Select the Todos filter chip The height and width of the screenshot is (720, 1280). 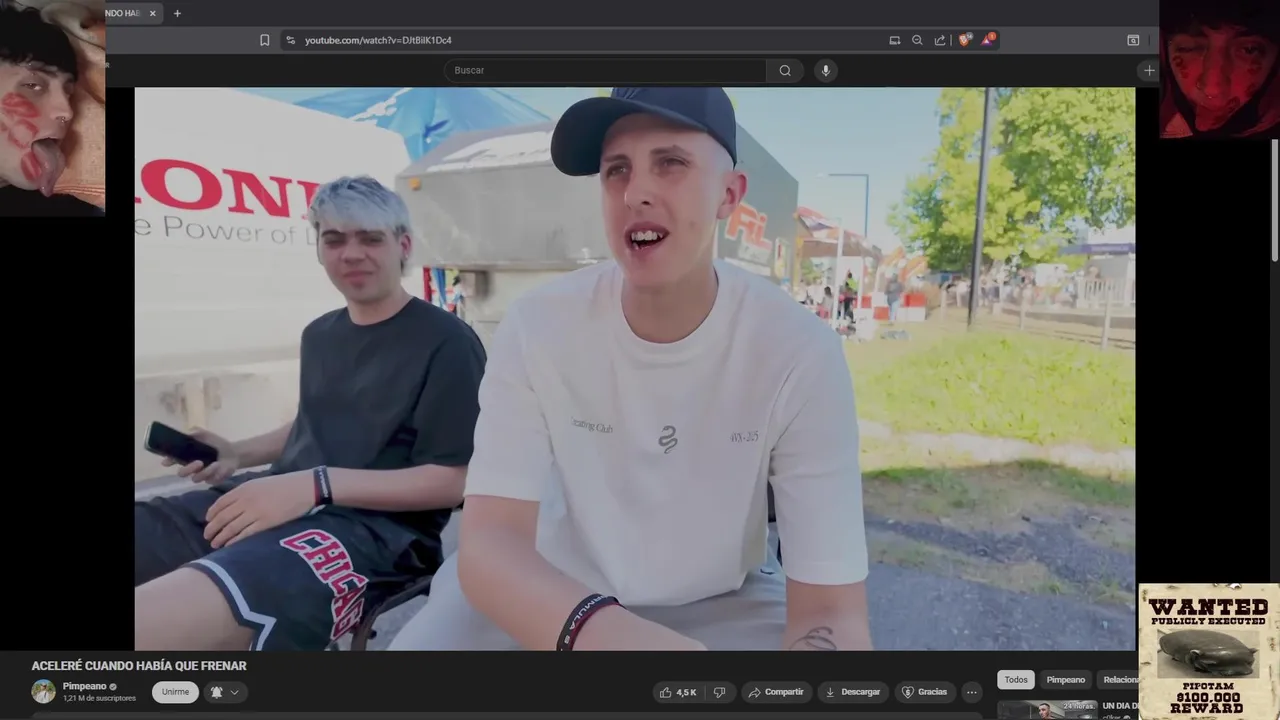pos(1016,680)
